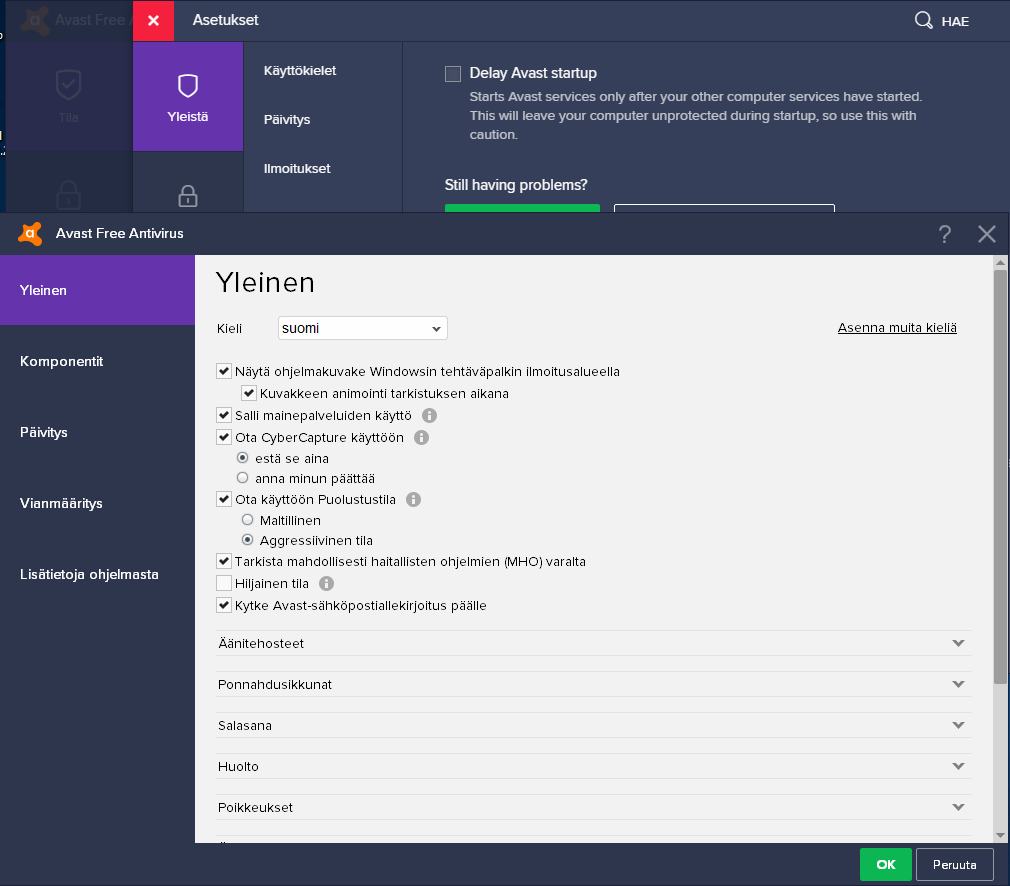This screenshot has width=1010, height=886.
Task: Select the 'estä se aina' radio option
Action: [x=242, y=458]
